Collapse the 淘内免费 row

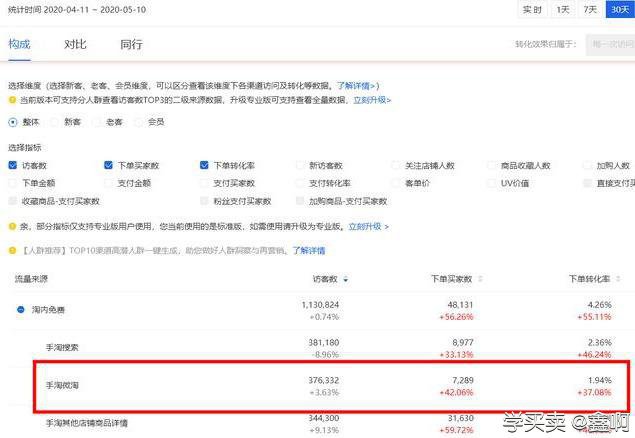(21, 310)
